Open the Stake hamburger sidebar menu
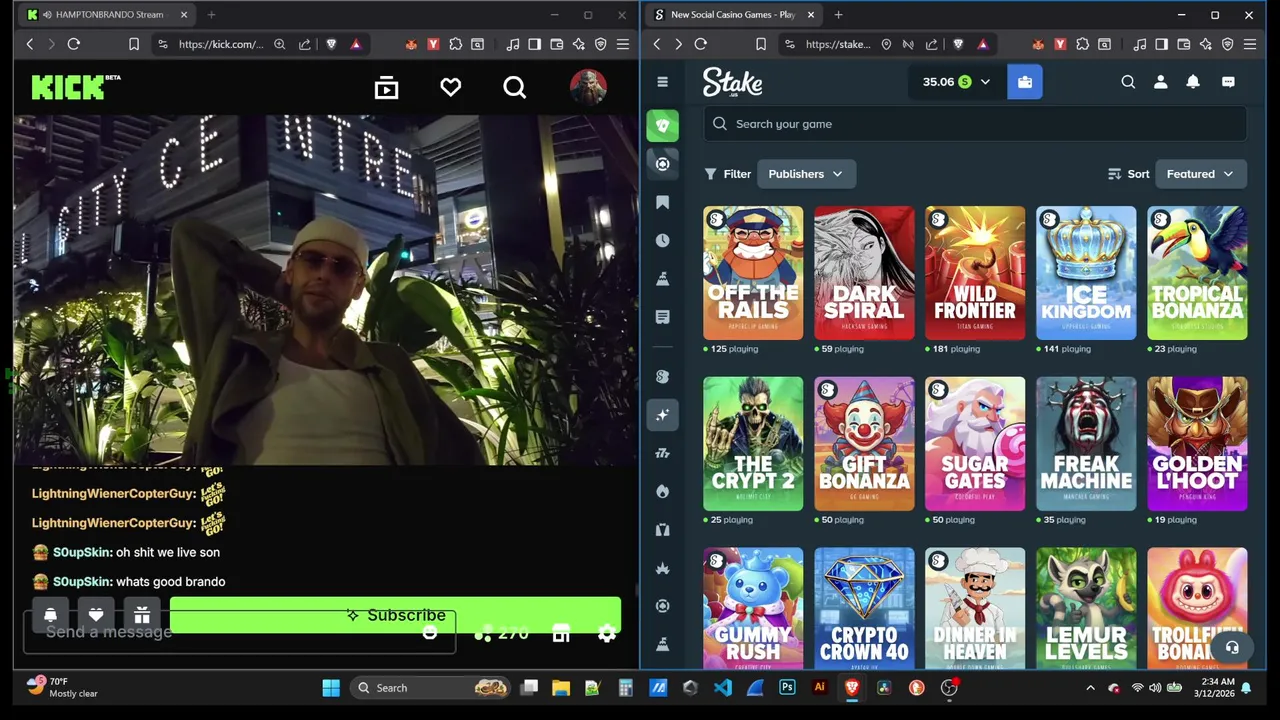 [x=662, y=82]
